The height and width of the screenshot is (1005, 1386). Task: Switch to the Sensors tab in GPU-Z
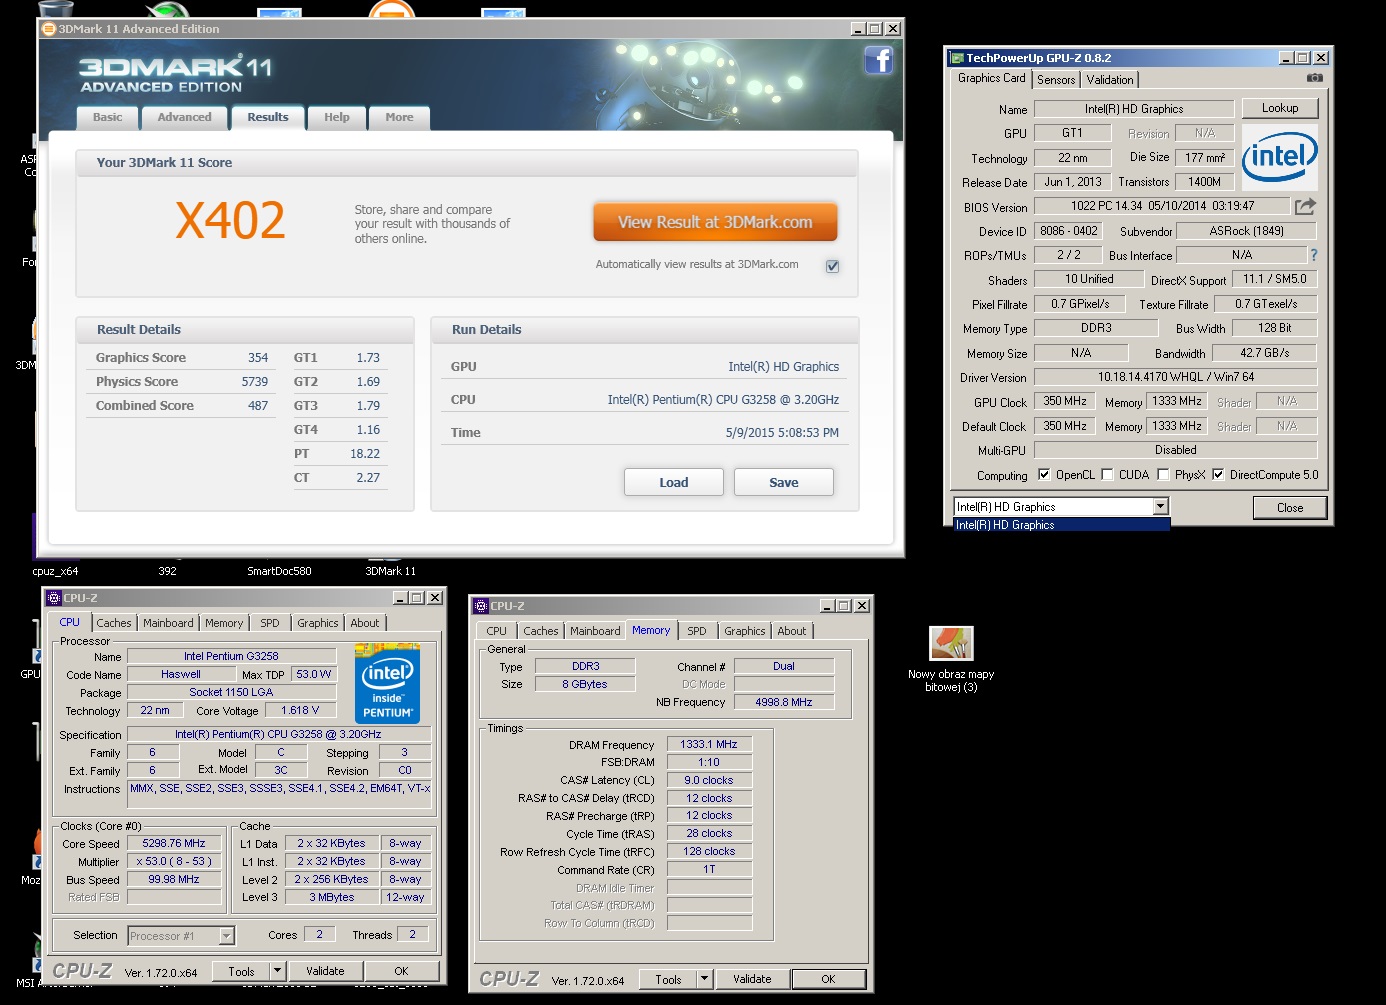point(1056,80)
